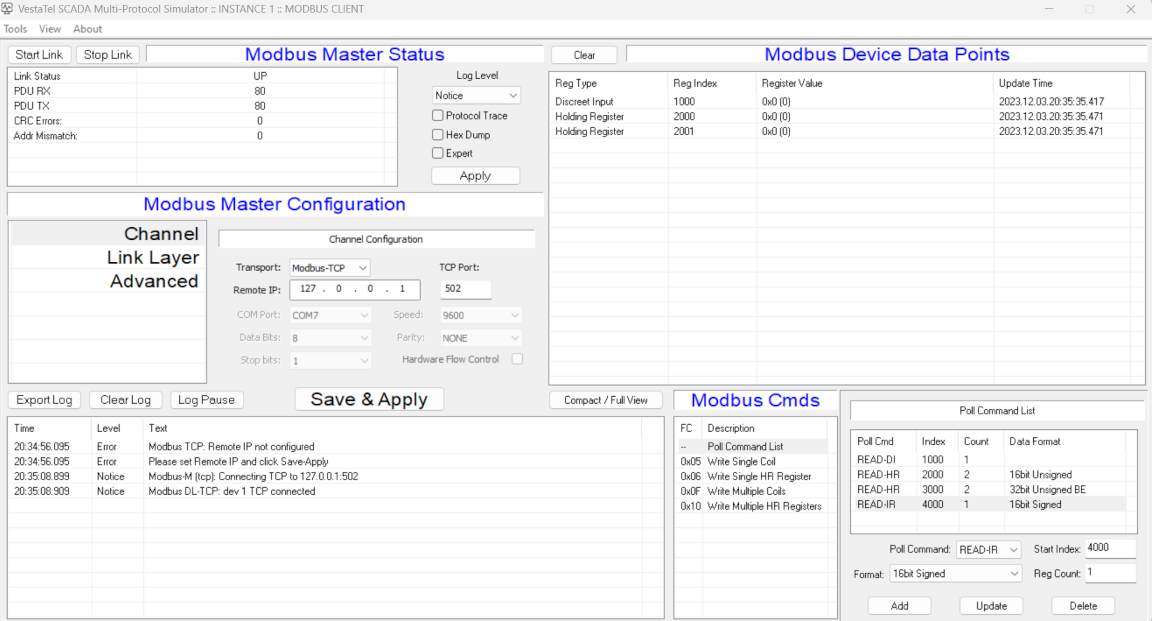Click Export Log button
The height and width of the screenshot is (621, 1152).
click(45, 400)
